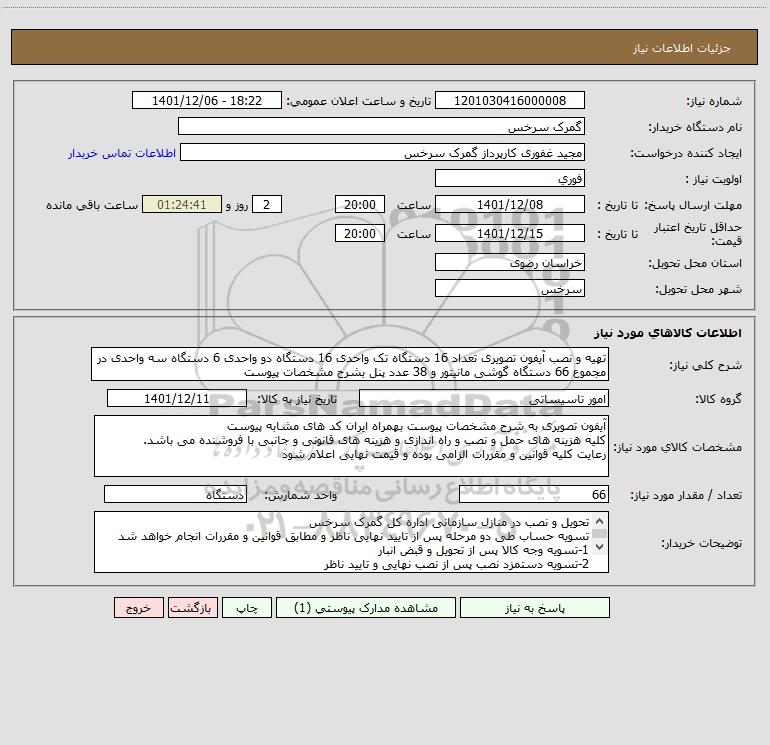Click the goods specifications text area
The height and width of the screenshot is (745, 770).
pos(351,446)
